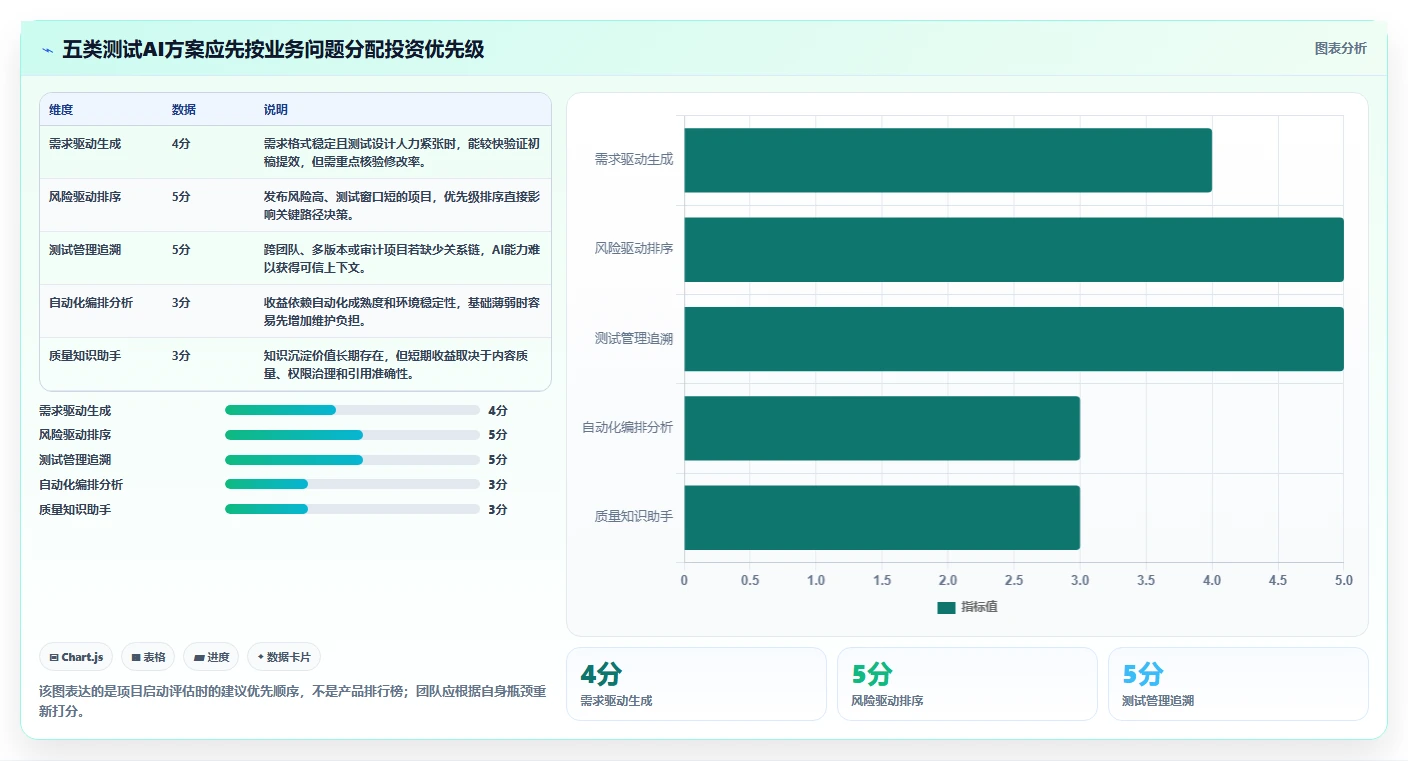This screenshot has height=761, width=1408.
Task: Click the 质量知识助手 y-axis label
Action: [634, 517]
